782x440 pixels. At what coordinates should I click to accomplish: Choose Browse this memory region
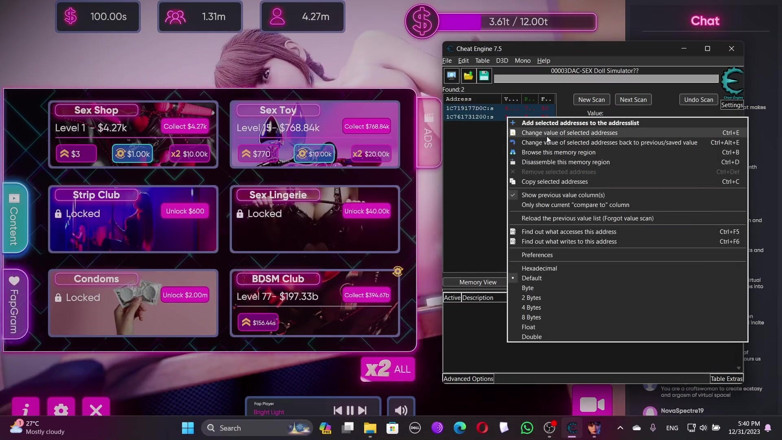[x=627, y=152]
